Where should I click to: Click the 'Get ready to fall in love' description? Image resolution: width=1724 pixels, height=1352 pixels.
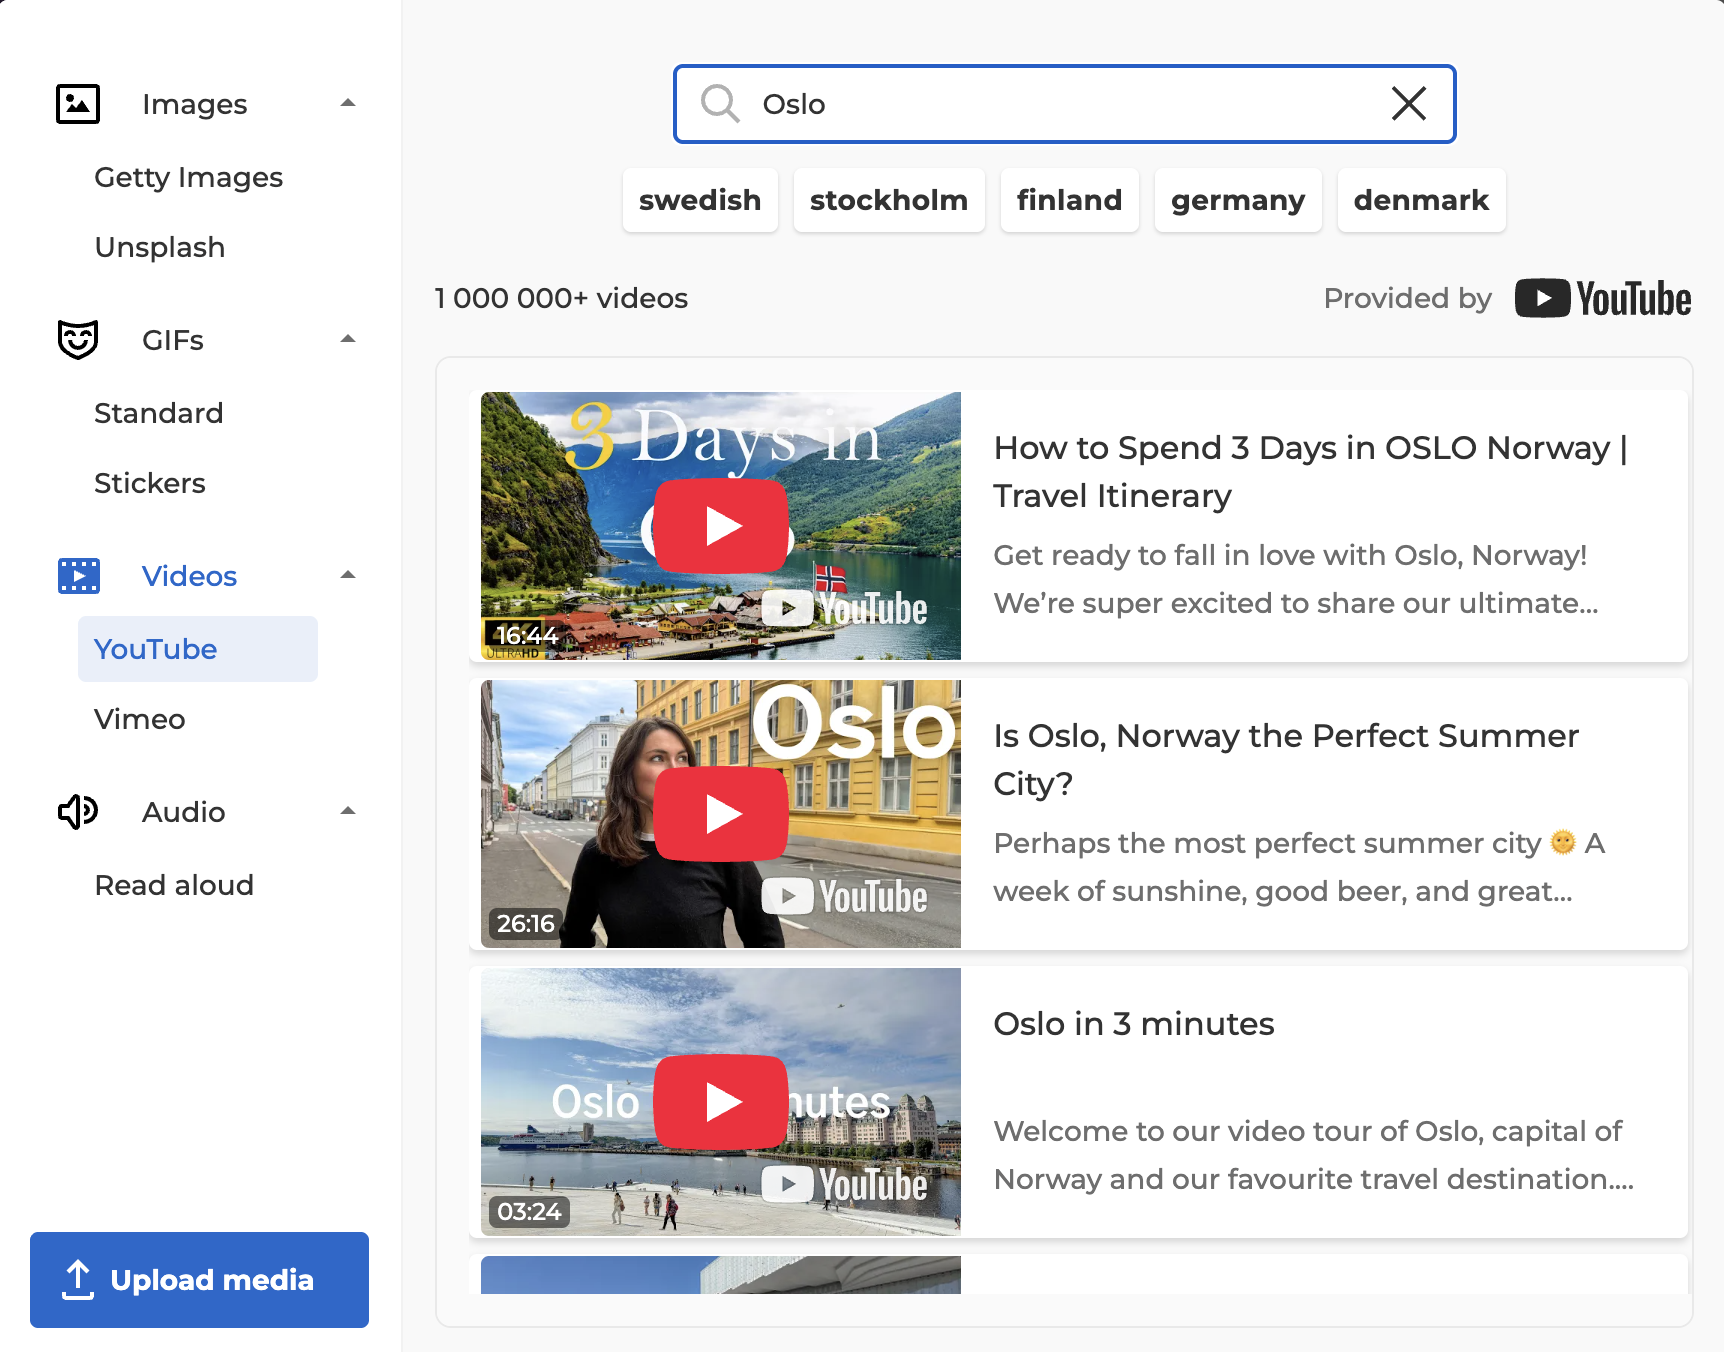point(1296,579)
